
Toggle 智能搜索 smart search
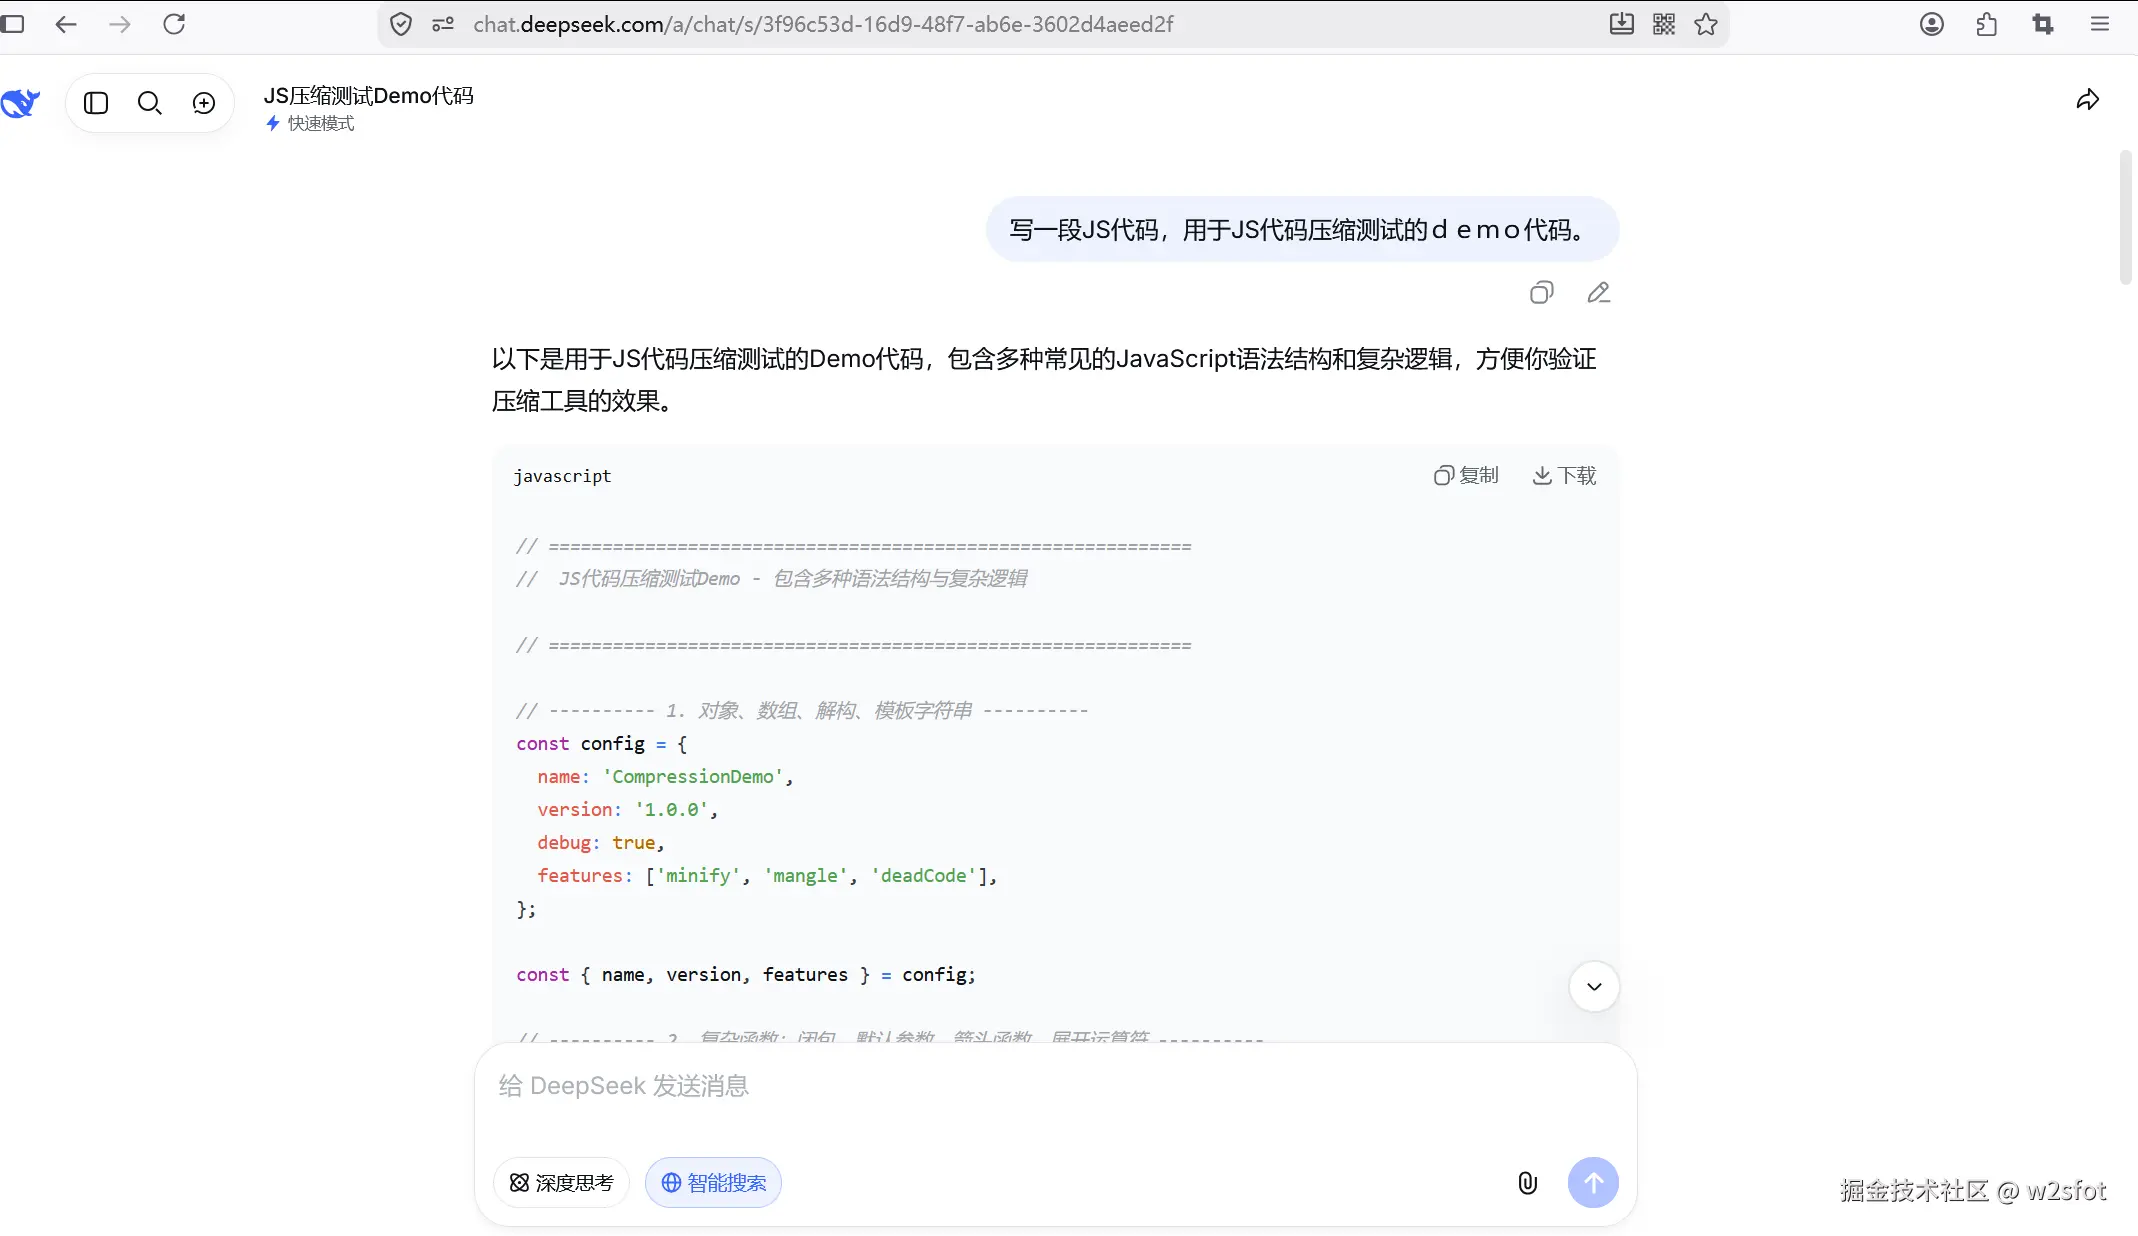click(x=713, y=1183)
